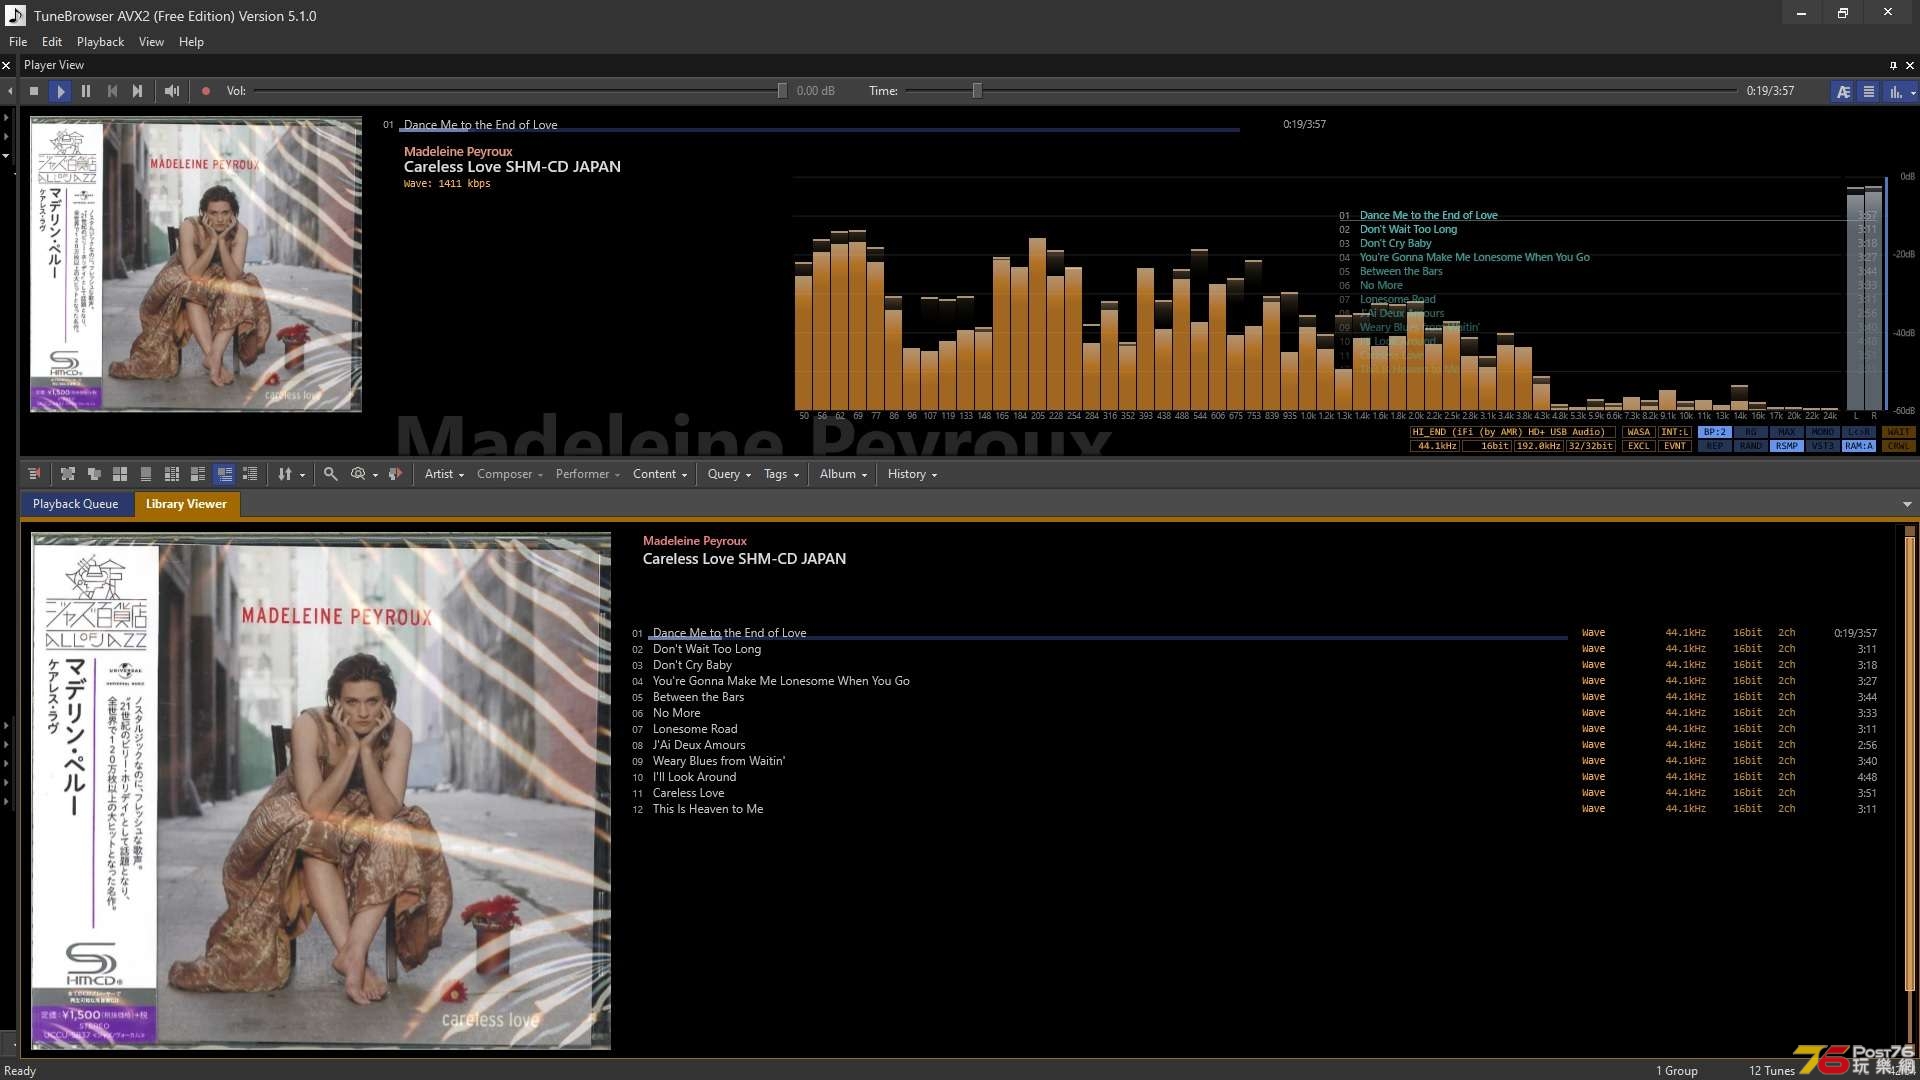The image size is (1920, 1080).
Task: Toggle the RG replay gain indicator
Action: (1751, 432)
